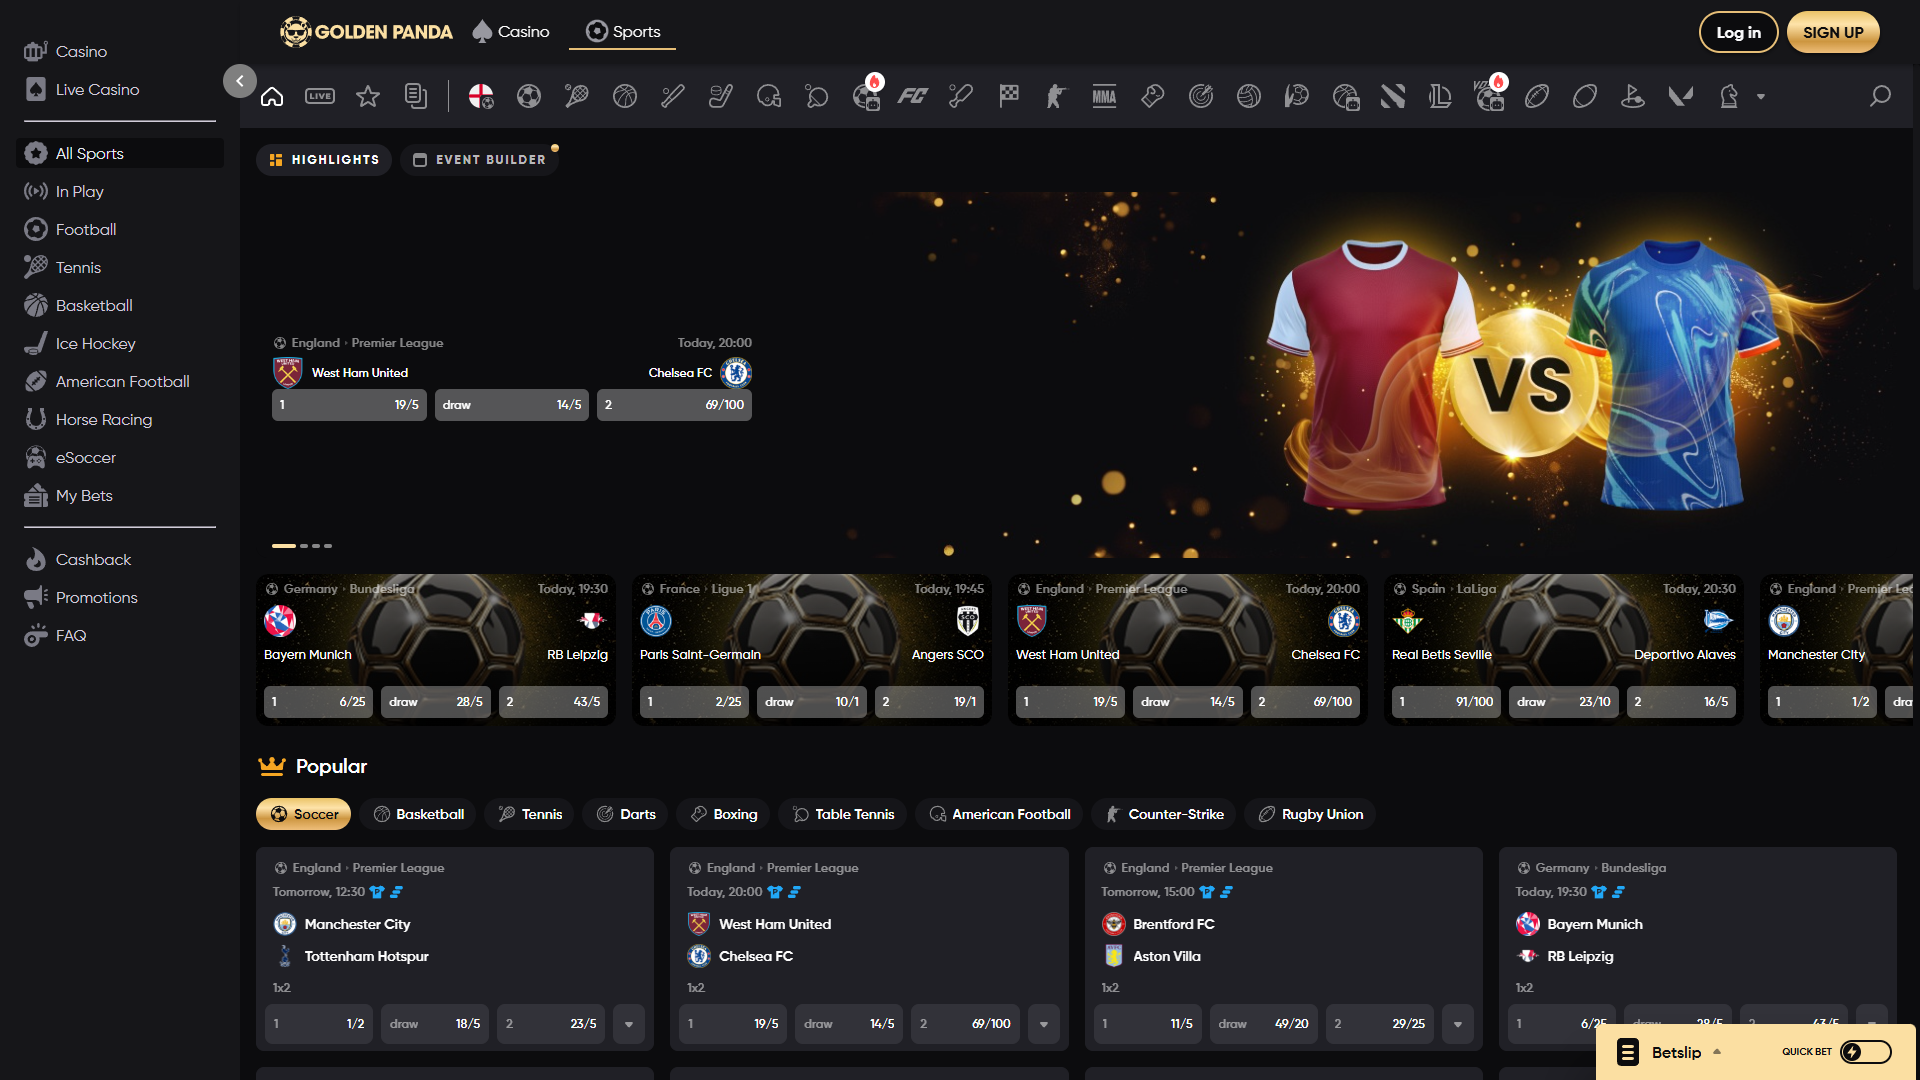Screen dimensions: 1920x1080
Task: Switch to the Event Builder tab
Action: click(480, 160)
